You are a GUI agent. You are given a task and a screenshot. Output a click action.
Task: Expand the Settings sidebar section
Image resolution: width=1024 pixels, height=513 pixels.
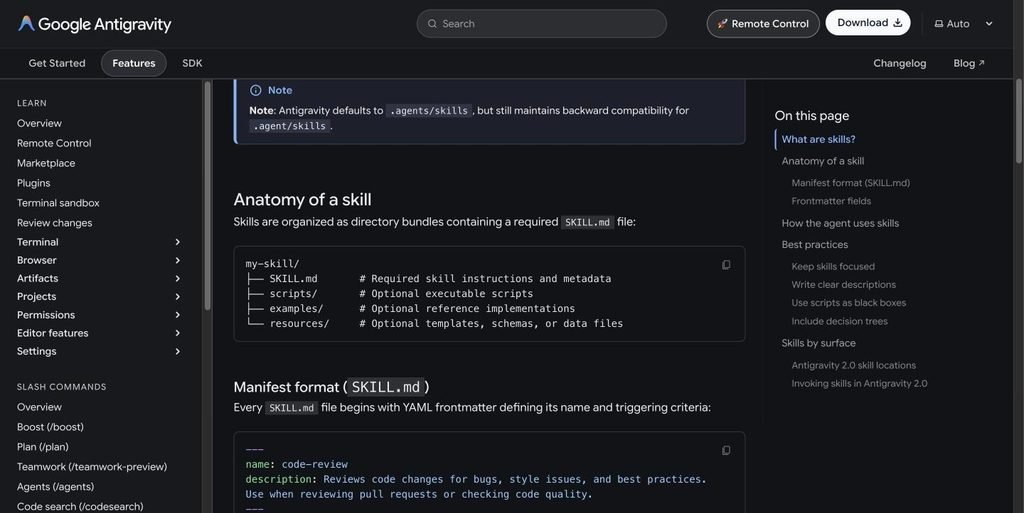pos(177,352)
